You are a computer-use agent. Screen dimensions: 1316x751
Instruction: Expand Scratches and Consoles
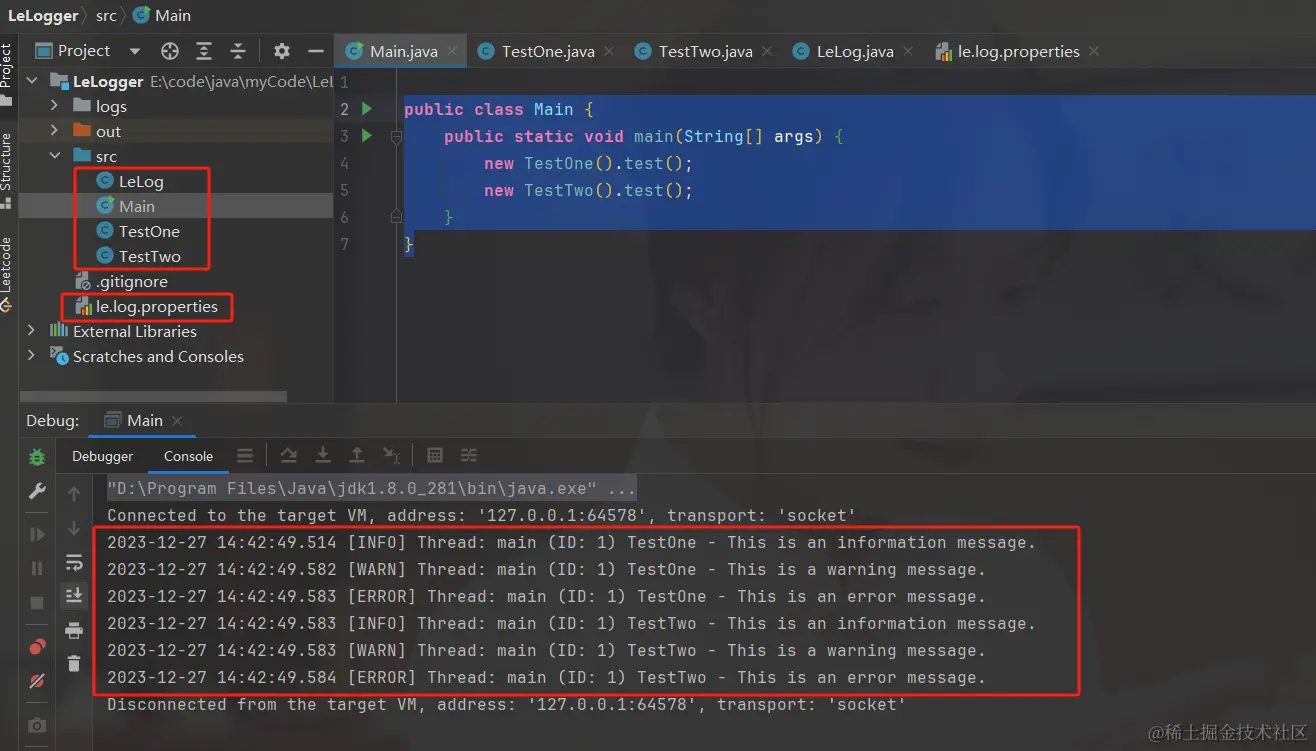(32, 356)
